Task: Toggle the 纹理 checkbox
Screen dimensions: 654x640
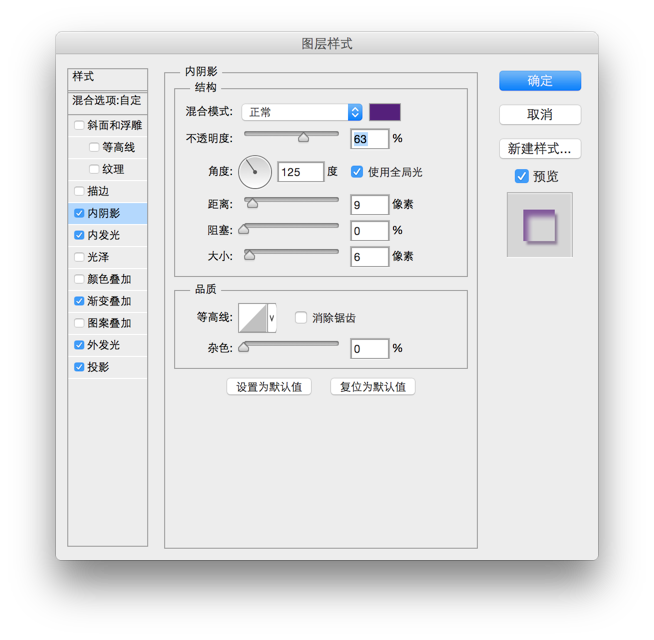Action: [x=94, y=169]
